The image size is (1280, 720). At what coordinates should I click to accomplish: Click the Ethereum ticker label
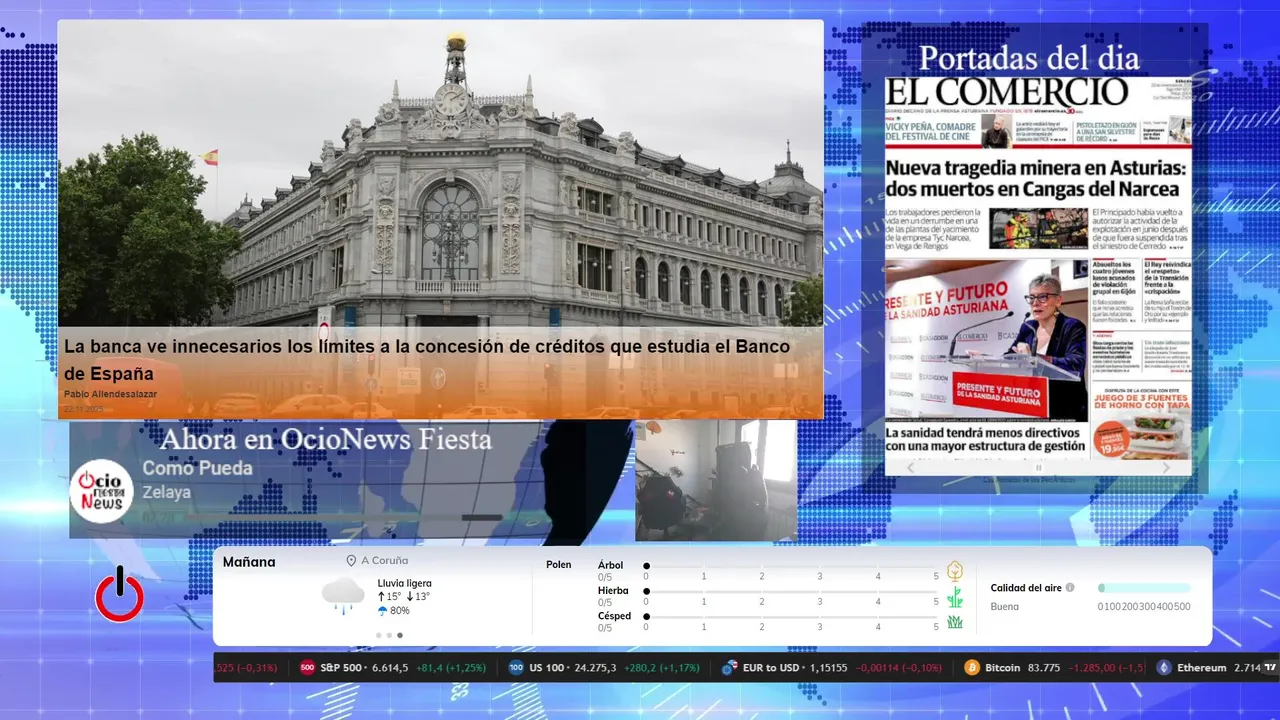(1202, 668)
